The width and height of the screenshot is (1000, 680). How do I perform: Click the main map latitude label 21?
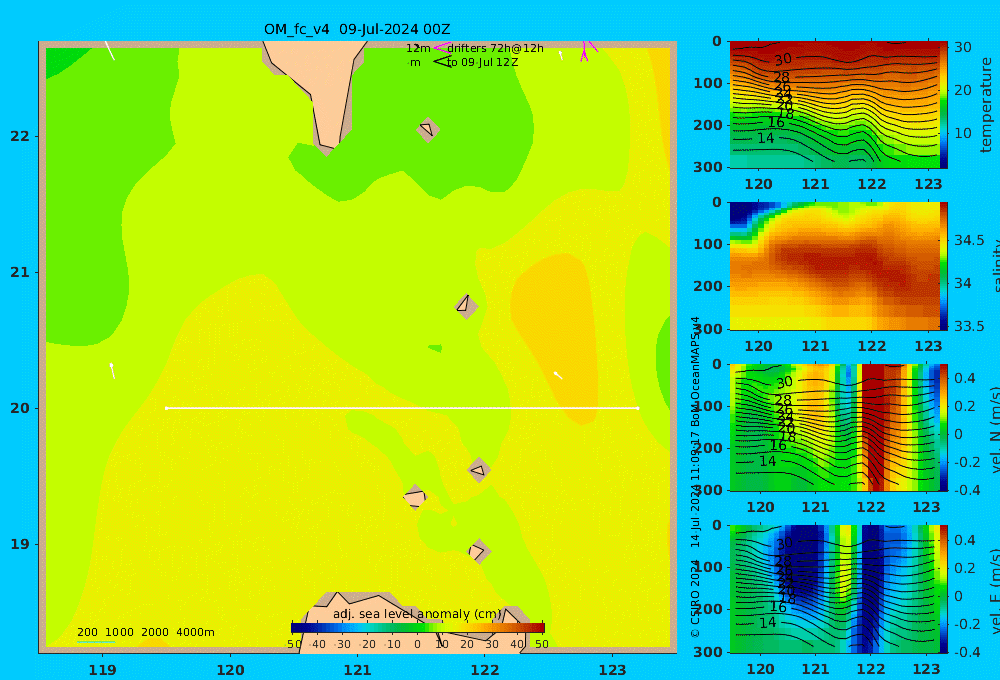pyautogui.click(x=20, y=272)
